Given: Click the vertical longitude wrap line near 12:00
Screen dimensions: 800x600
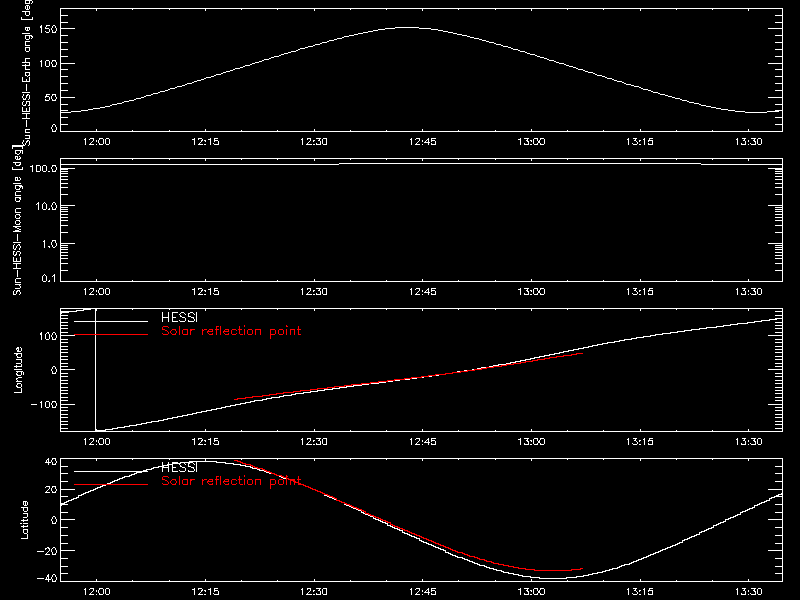Looking at the screenshot, I should pos(95,370).
